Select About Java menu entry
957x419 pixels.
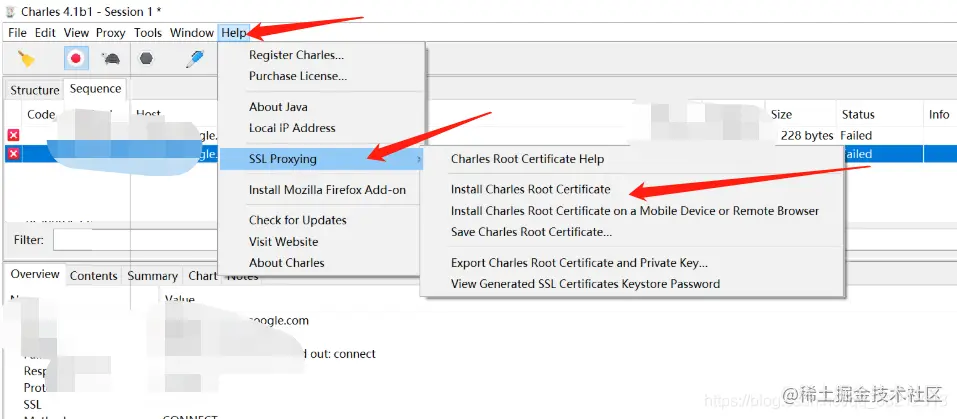(x=278, y=107)
